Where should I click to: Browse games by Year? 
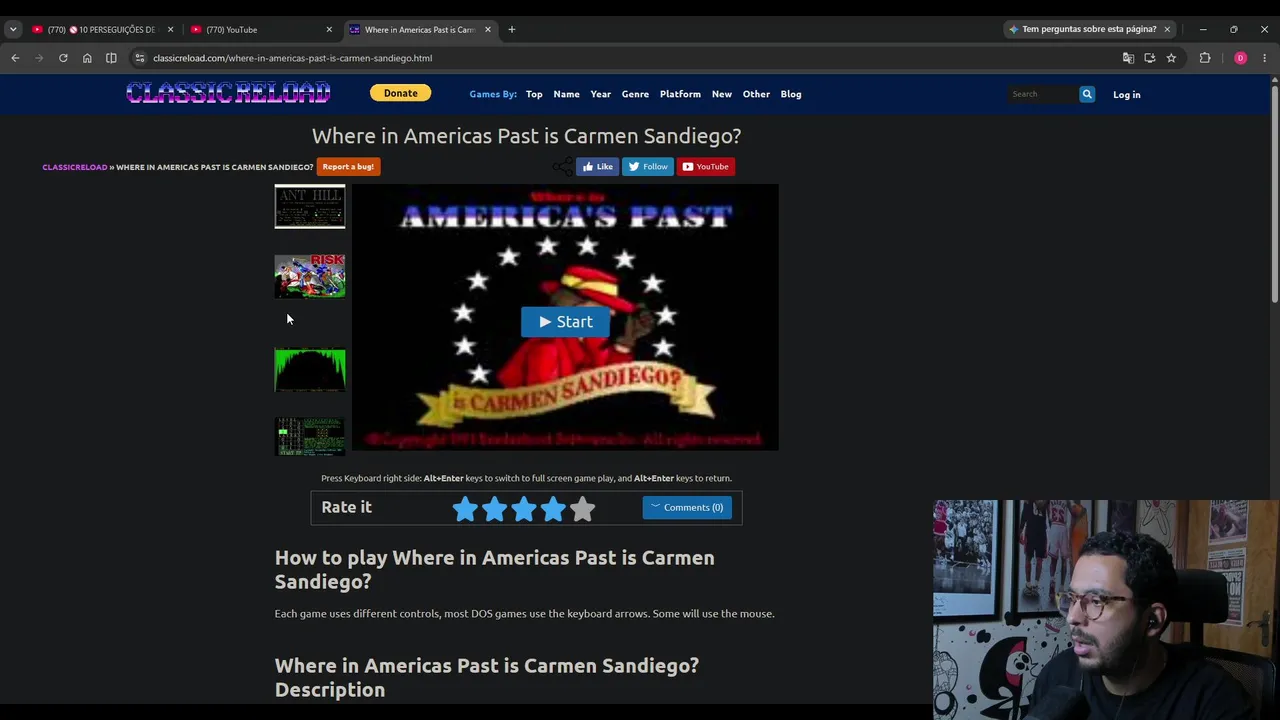[x=600, y=94]
